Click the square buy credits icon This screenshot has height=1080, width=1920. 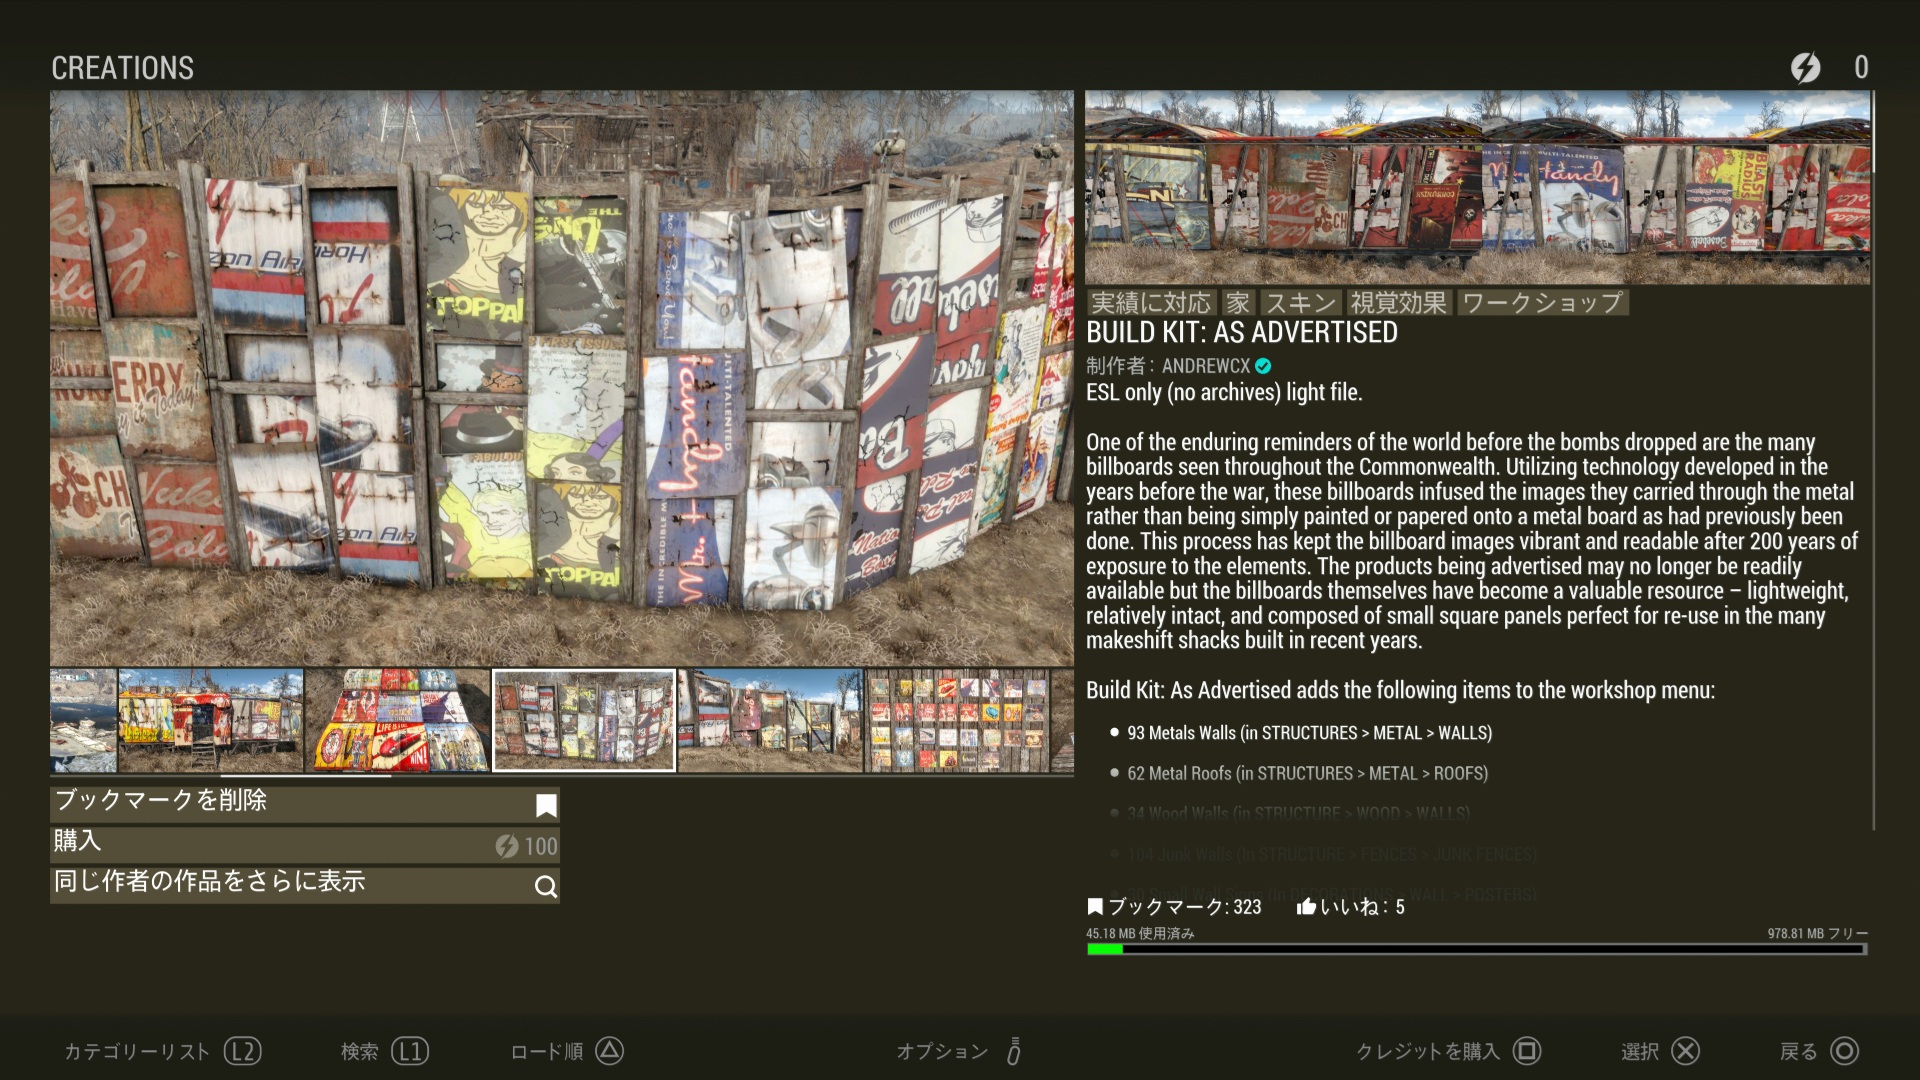1526,1051
